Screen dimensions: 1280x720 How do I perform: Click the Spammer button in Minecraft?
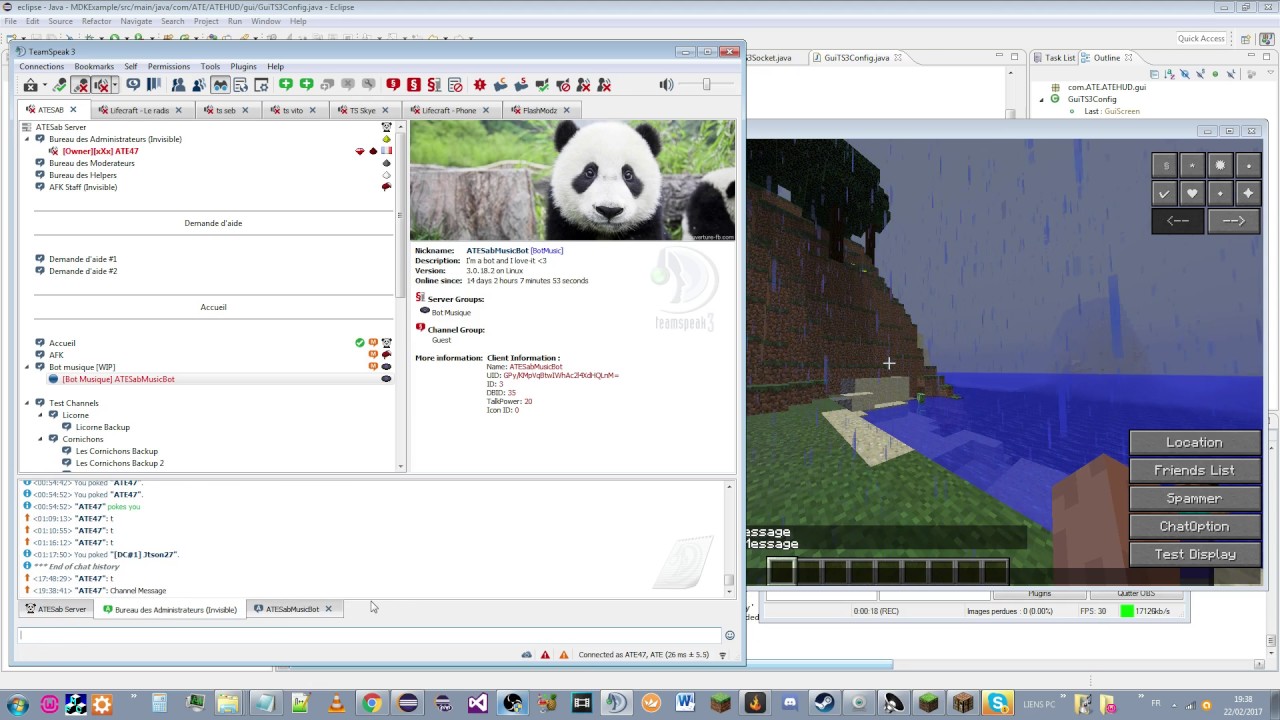click(1194, 499)
